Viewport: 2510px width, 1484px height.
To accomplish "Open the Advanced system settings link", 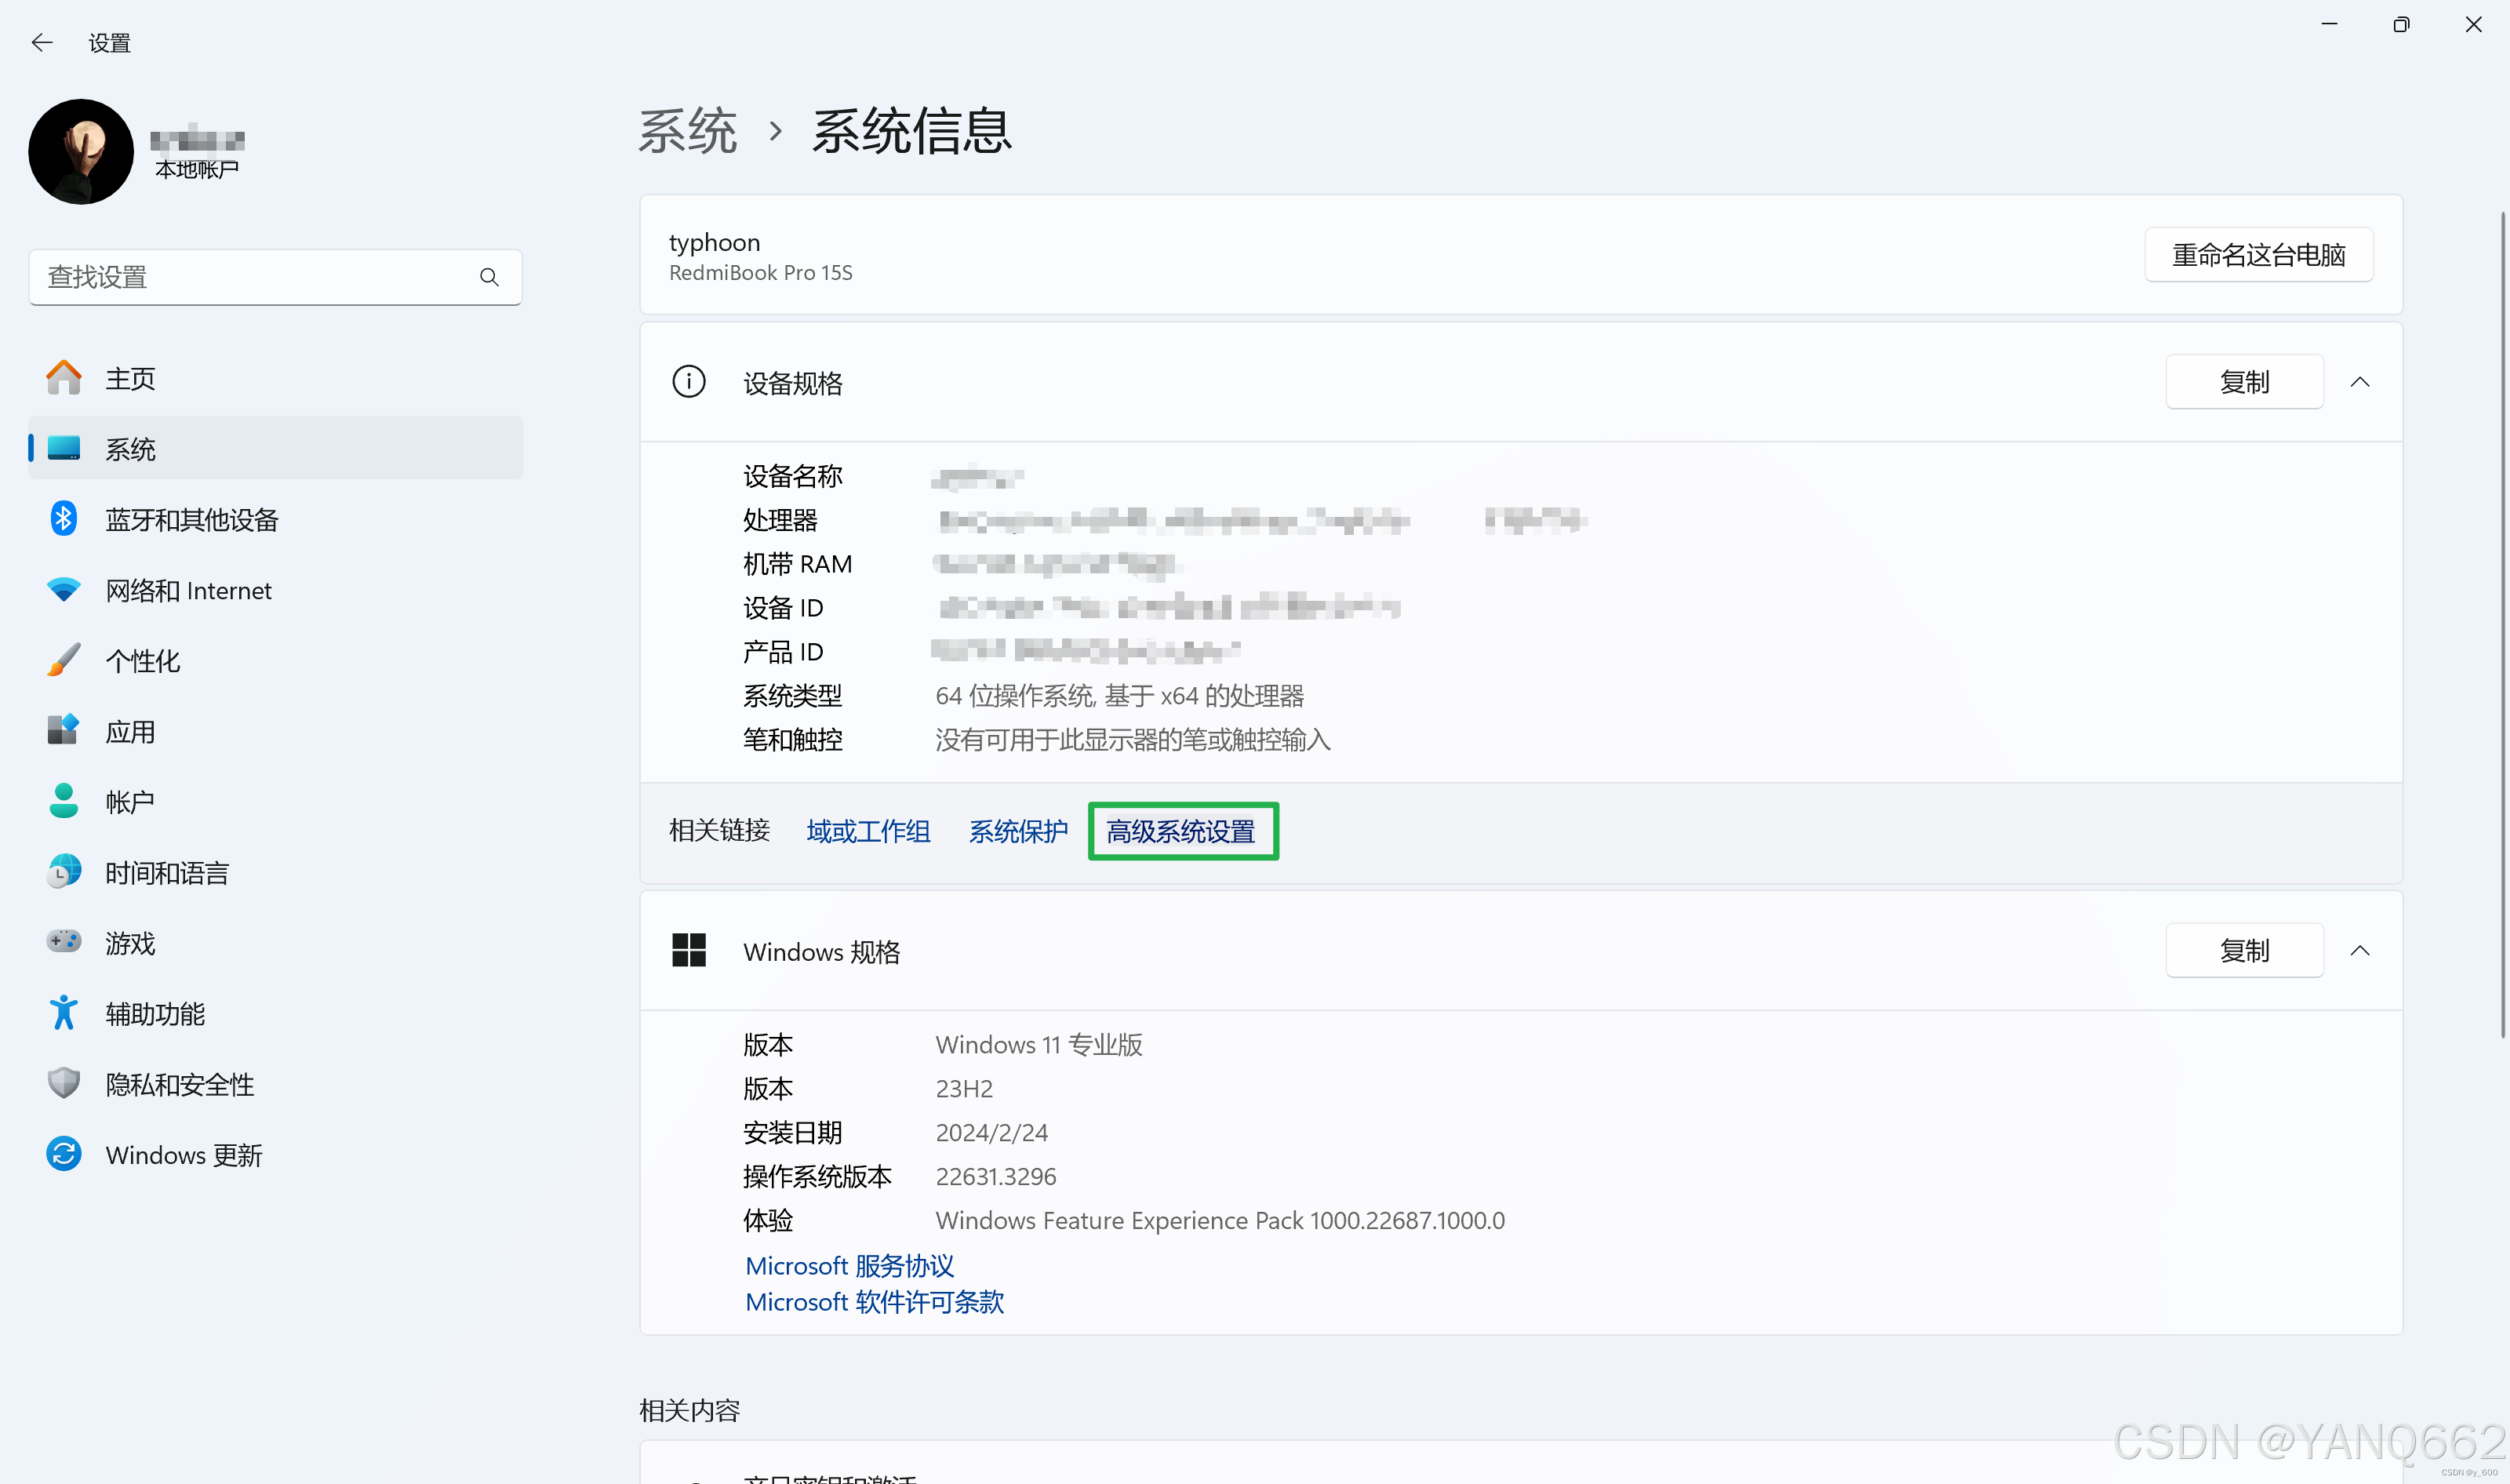I will 1181,831.
